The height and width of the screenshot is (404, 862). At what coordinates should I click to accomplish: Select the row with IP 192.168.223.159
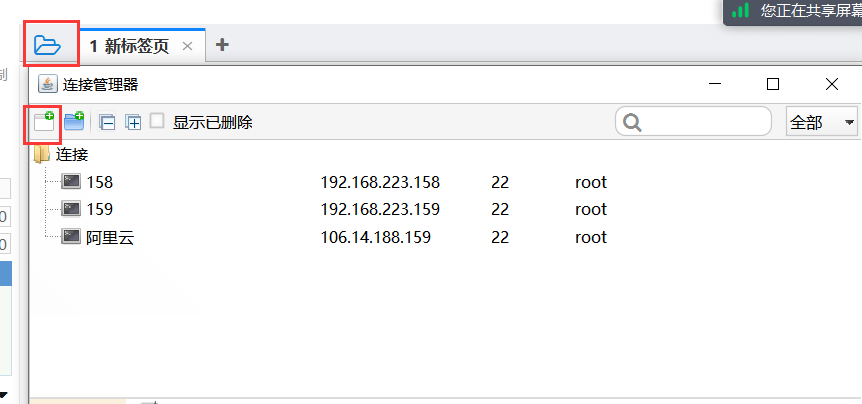pyautogui.click(x=380, y=209)
